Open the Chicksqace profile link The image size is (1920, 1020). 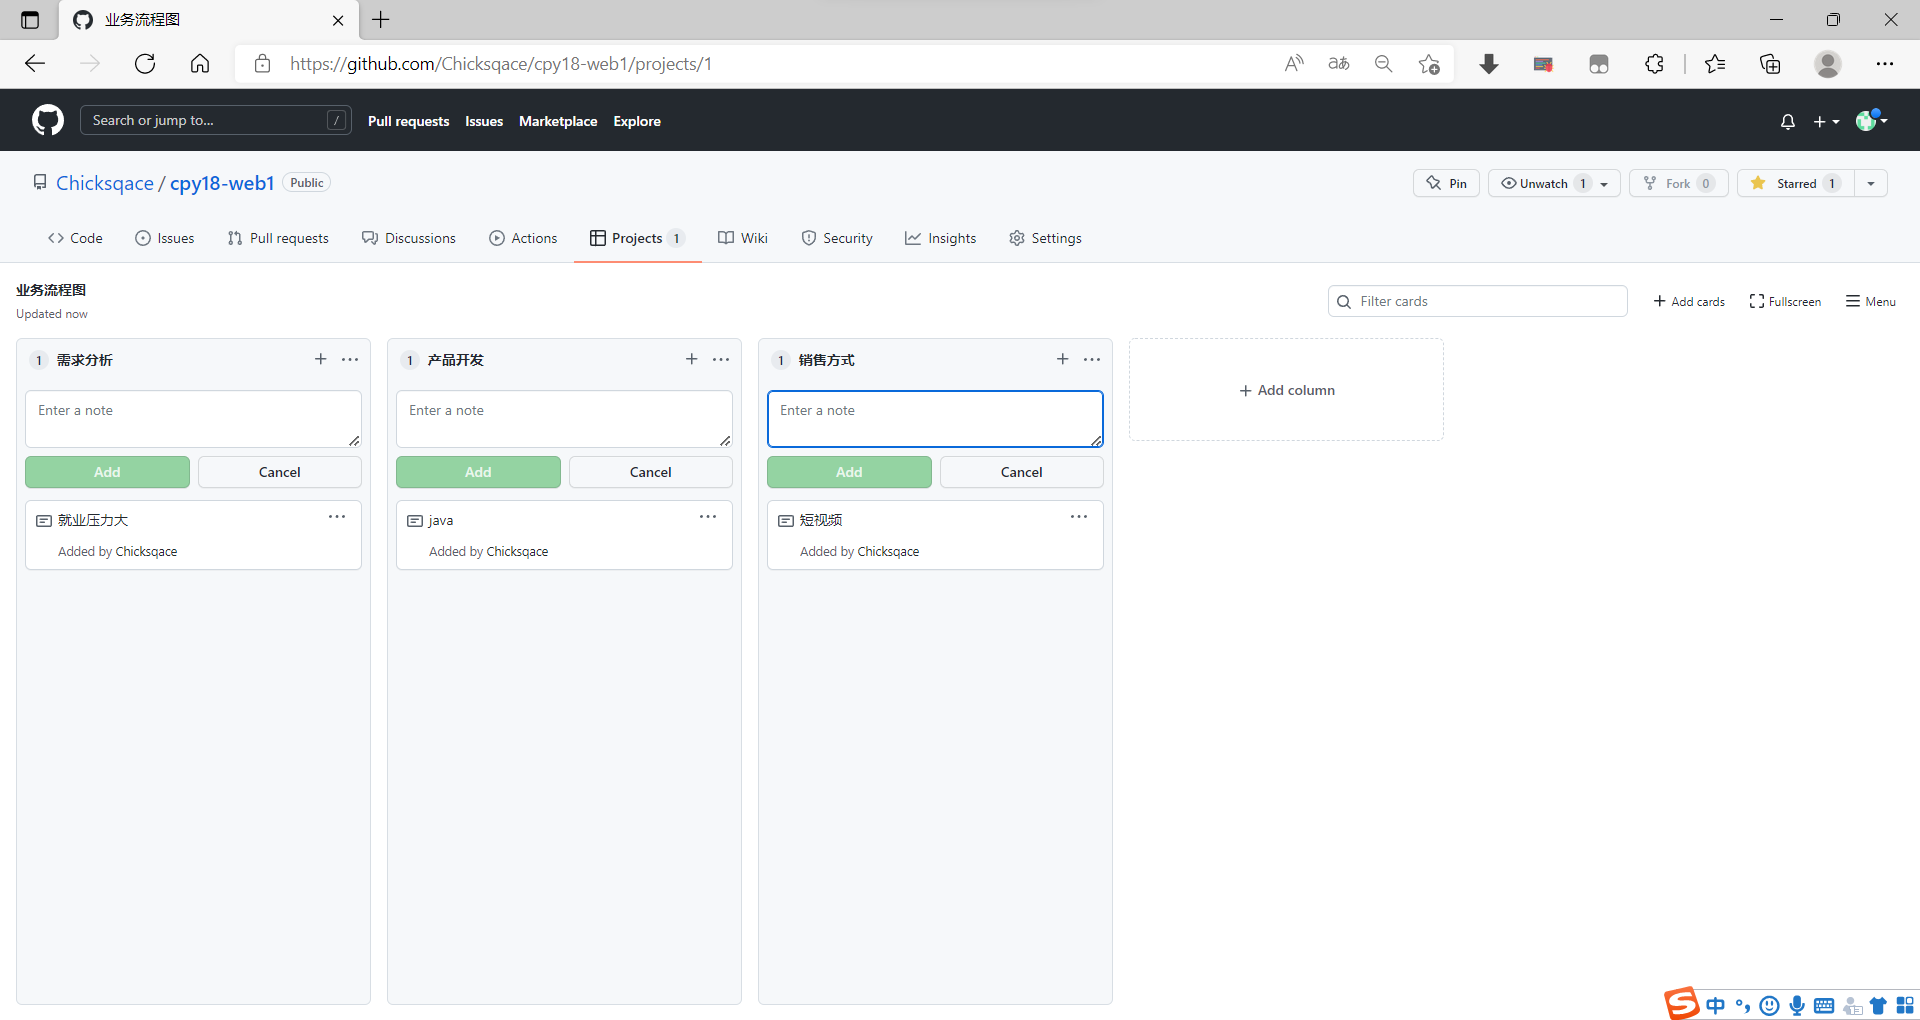pos(104,183)
